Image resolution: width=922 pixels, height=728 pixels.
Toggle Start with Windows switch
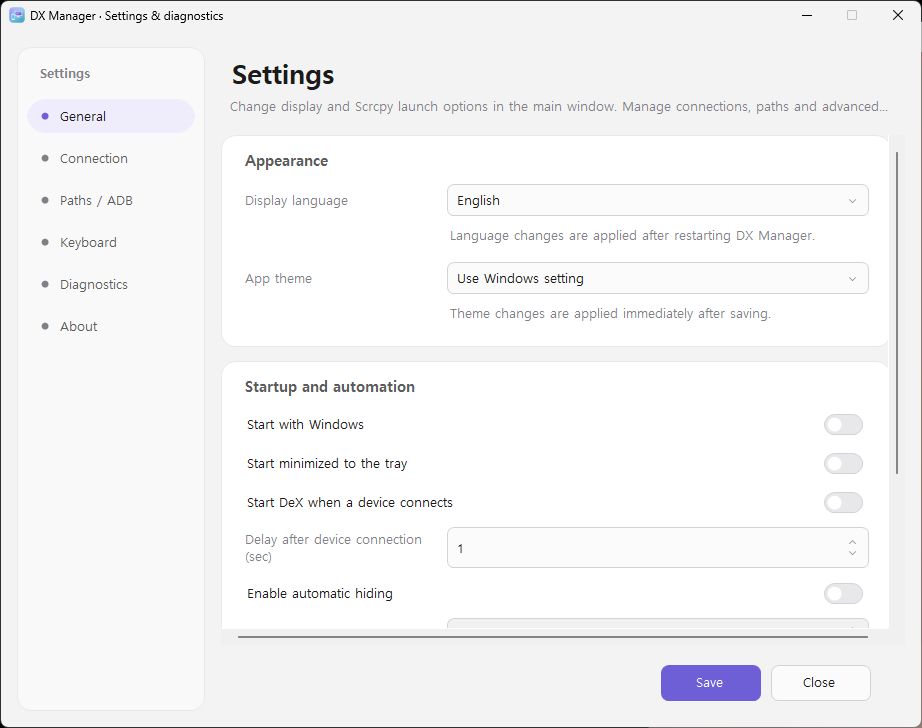coord(843,425)
